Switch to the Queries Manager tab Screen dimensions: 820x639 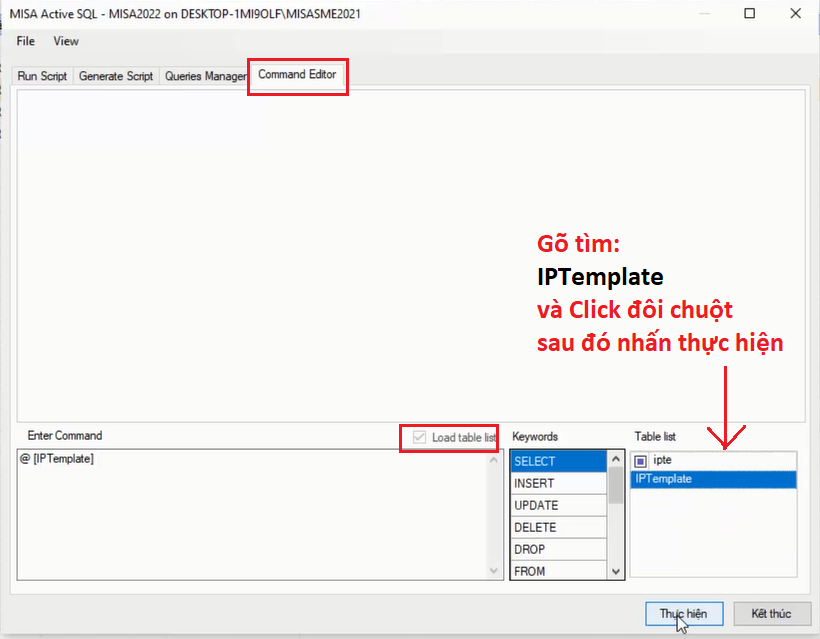[x=205, y=76]
